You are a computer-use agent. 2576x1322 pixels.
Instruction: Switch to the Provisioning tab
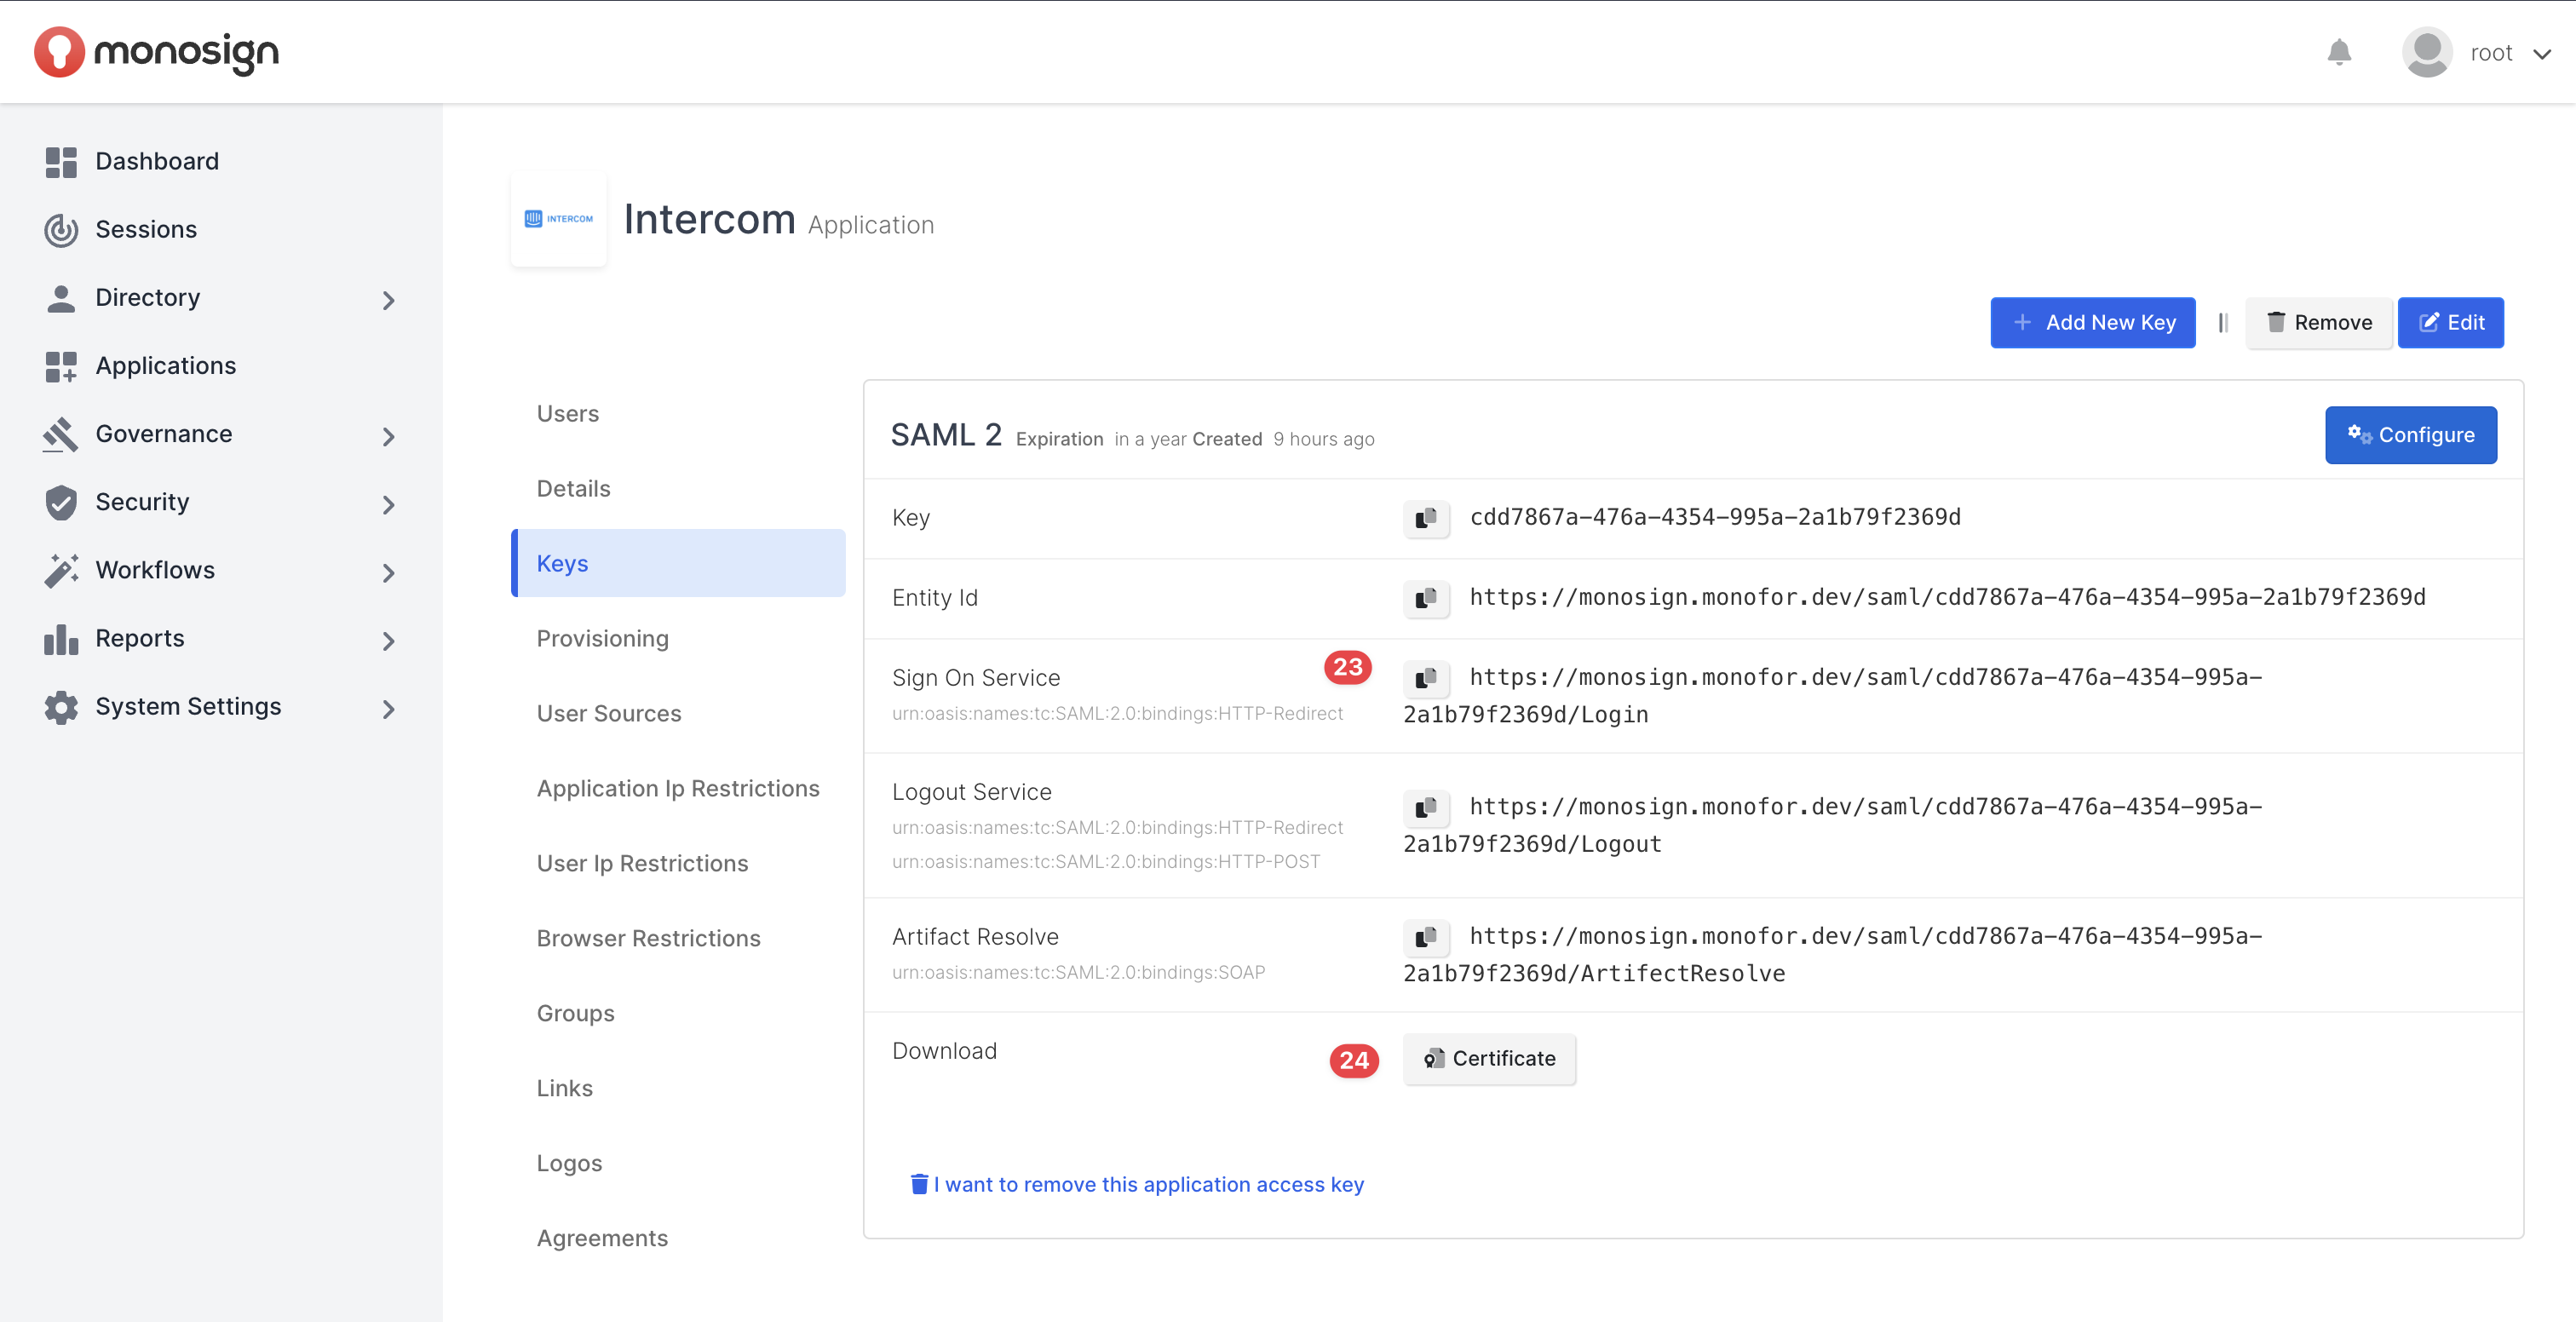[602, 638]
